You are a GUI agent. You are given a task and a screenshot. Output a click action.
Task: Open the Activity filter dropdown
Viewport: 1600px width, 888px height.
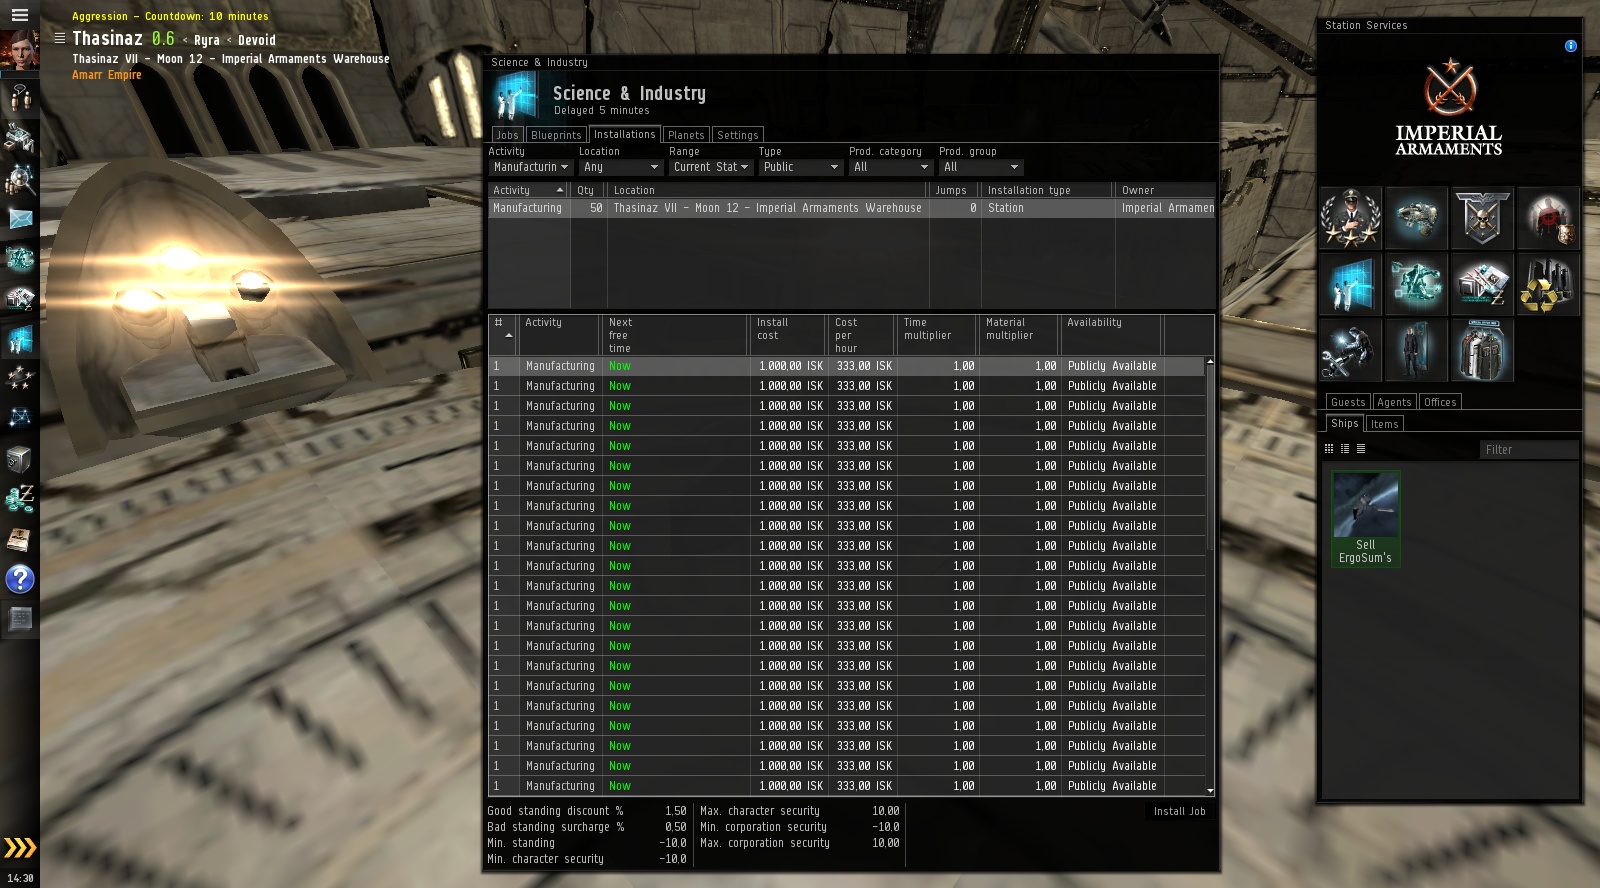click(x=530, y=167)
